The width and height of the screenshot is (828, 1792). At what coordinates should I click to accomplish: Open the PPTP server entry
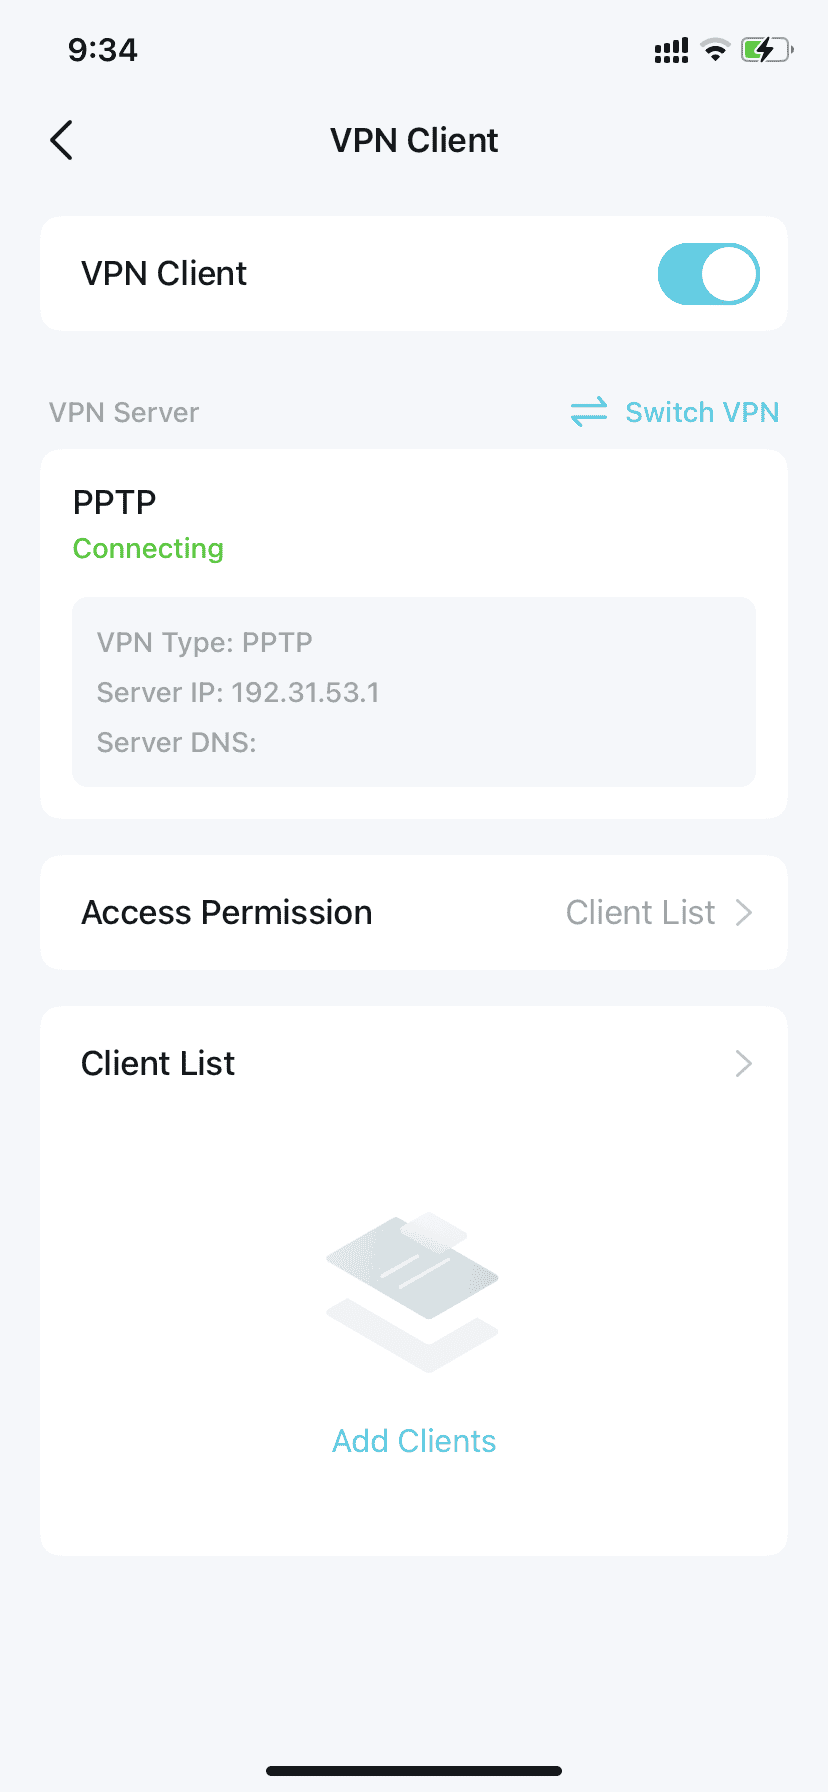tap(414, 634)
